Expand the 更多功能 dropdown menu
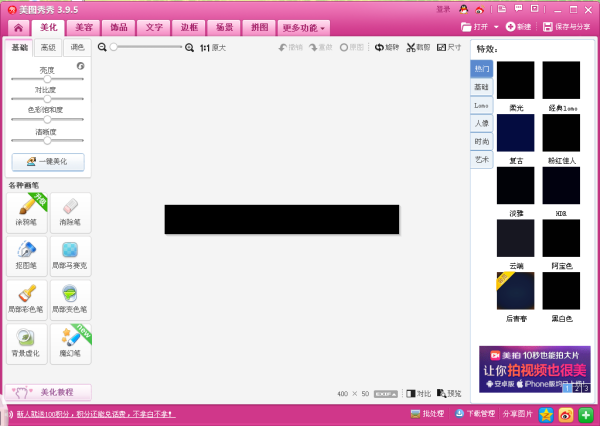This screenshot has height=426, width=600. coord(303,27)
